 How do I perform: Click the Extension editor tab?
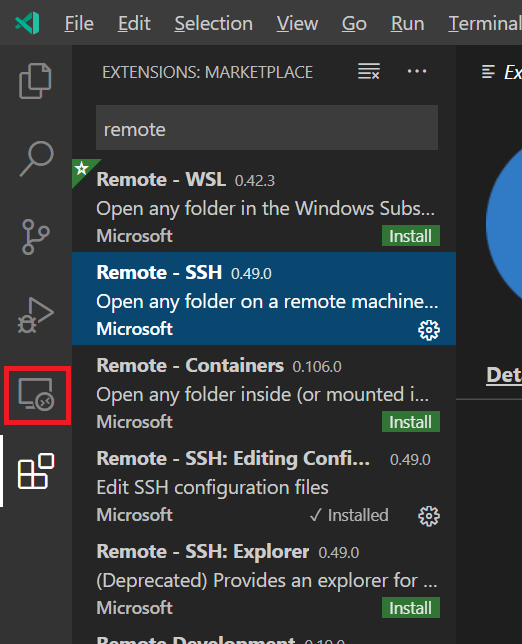501,72
